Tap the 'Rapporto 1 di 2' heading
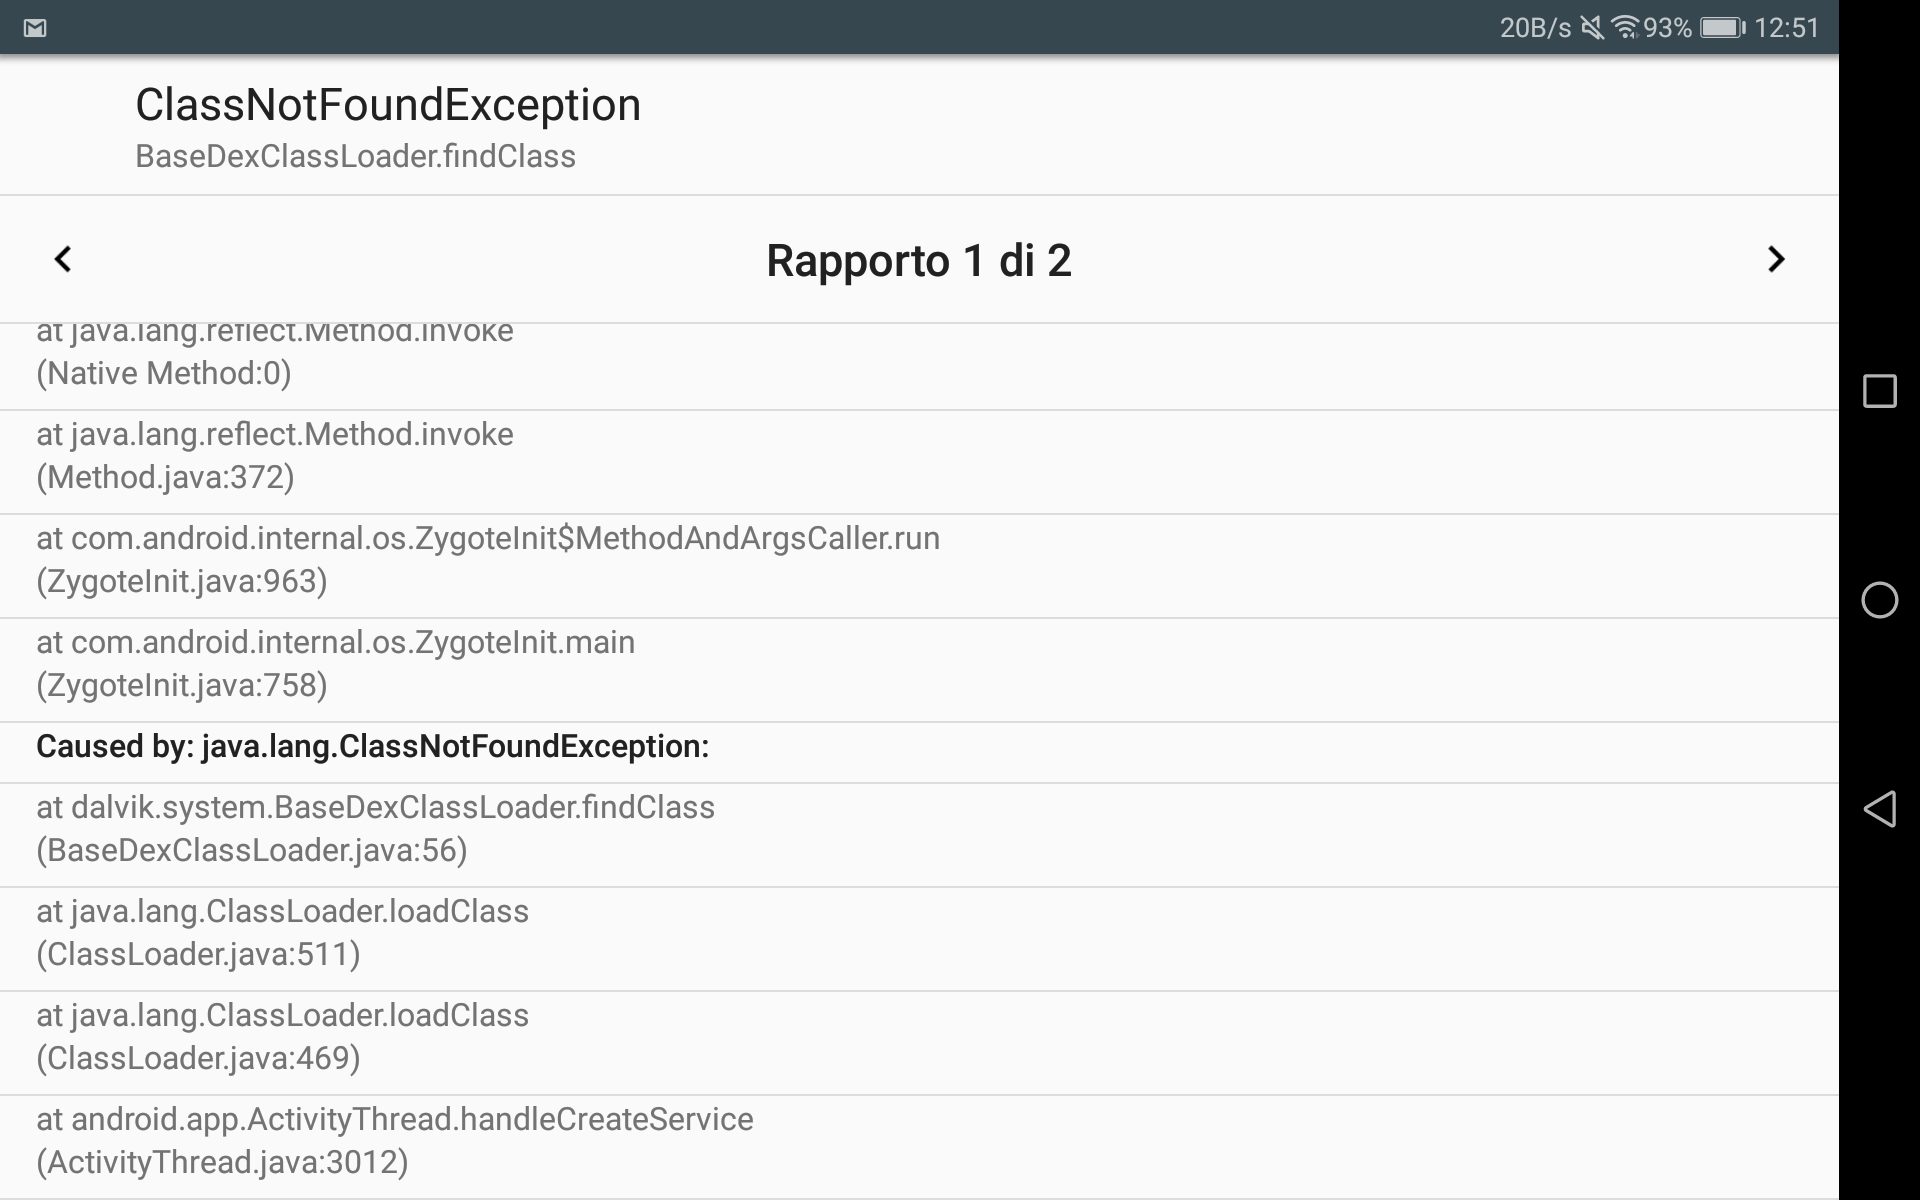 tap(918, 261)
